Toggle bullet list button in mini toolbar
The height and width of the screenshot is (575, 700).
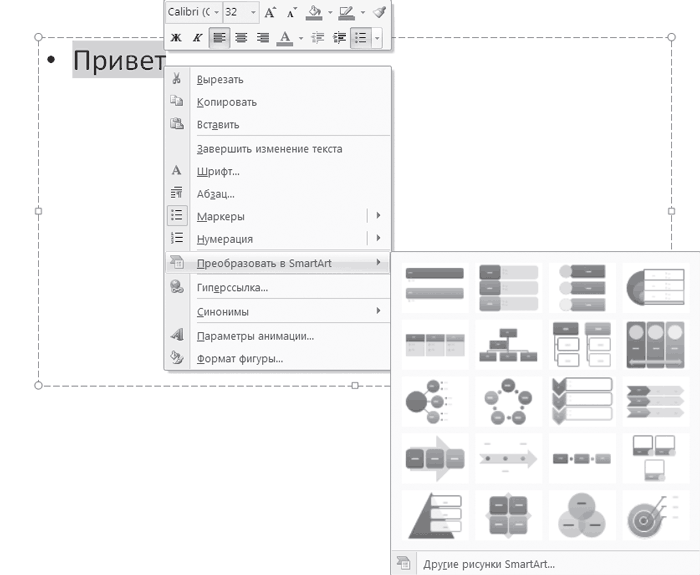(x=359, y=38)
